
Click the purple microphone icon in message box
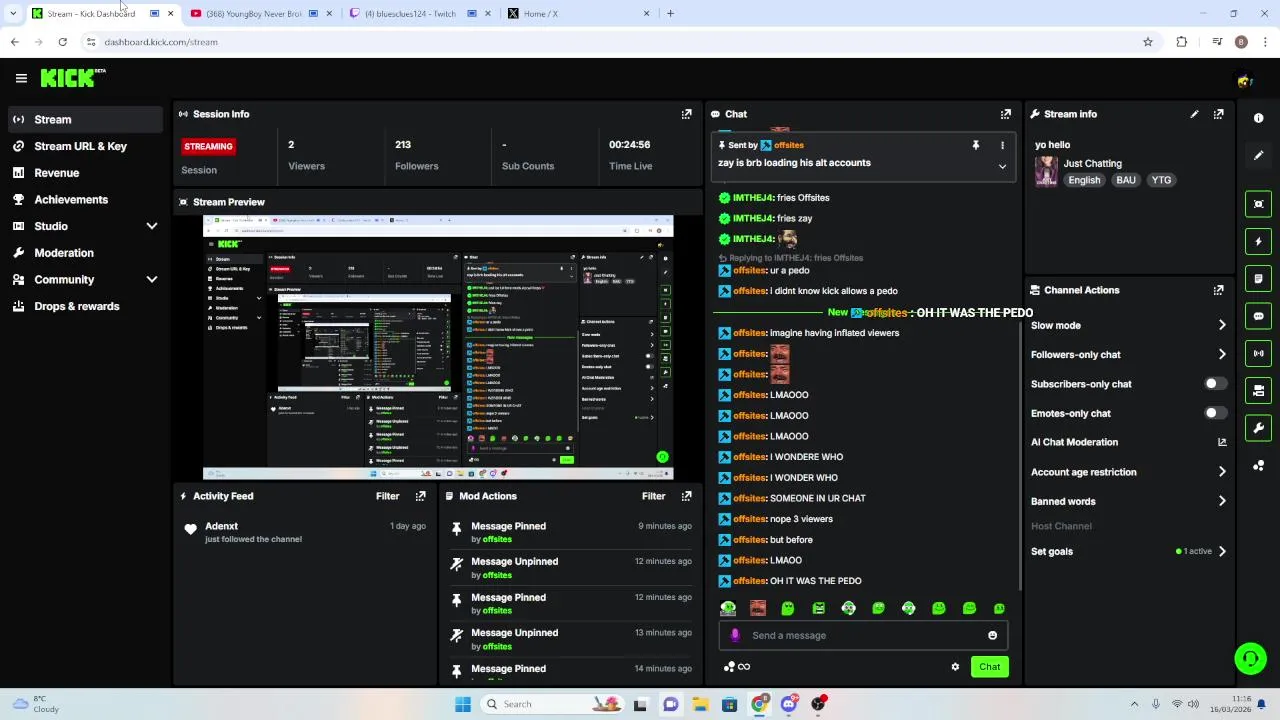coord(735,635)
